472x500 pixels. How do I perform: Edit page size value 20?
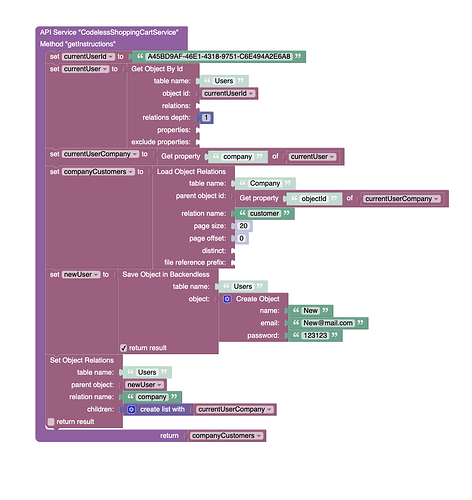(x=243, y=226)
